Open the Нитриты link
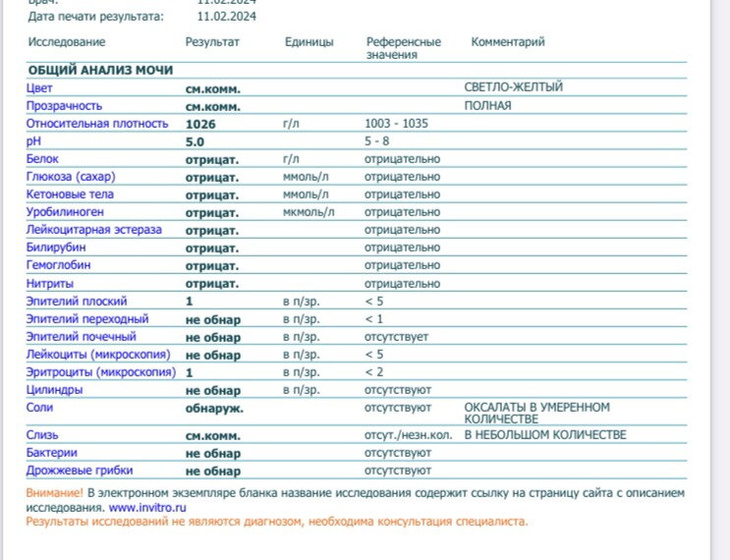Image resolution: width=730 pixels, height=560 pixels. point(50,283)
